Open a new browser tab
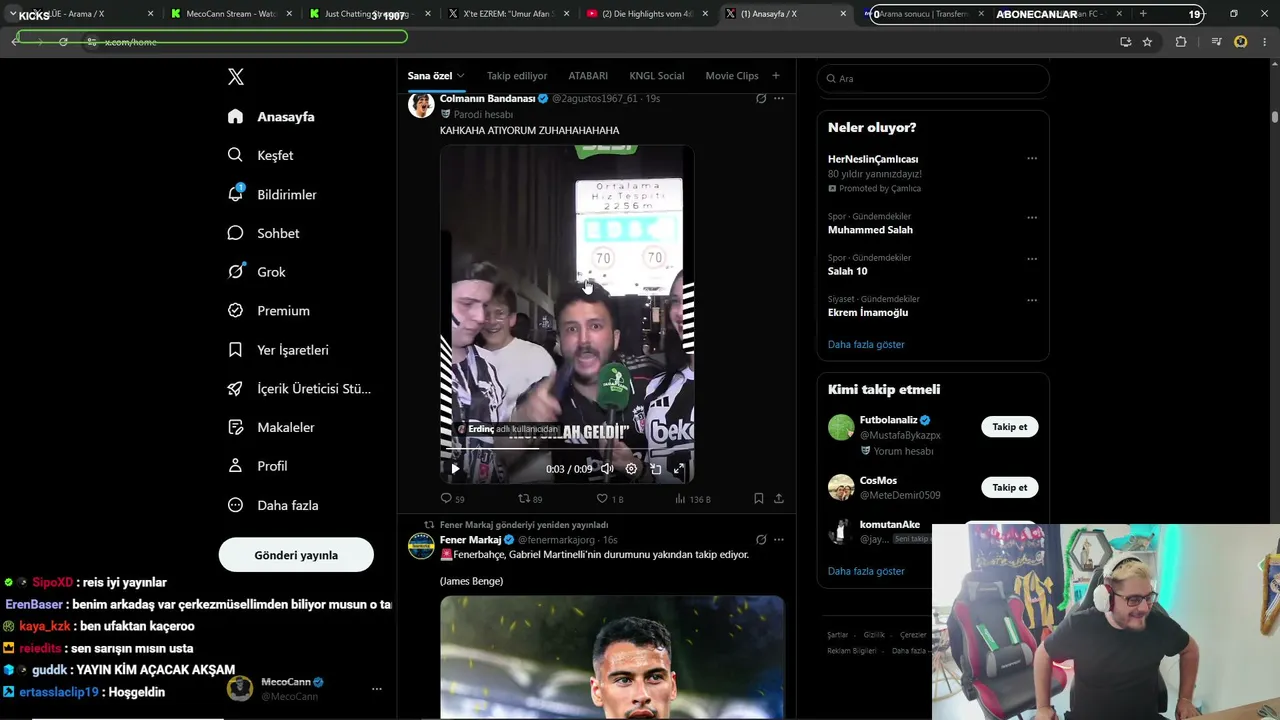The image size is (1280, 720). point(1143,14)
